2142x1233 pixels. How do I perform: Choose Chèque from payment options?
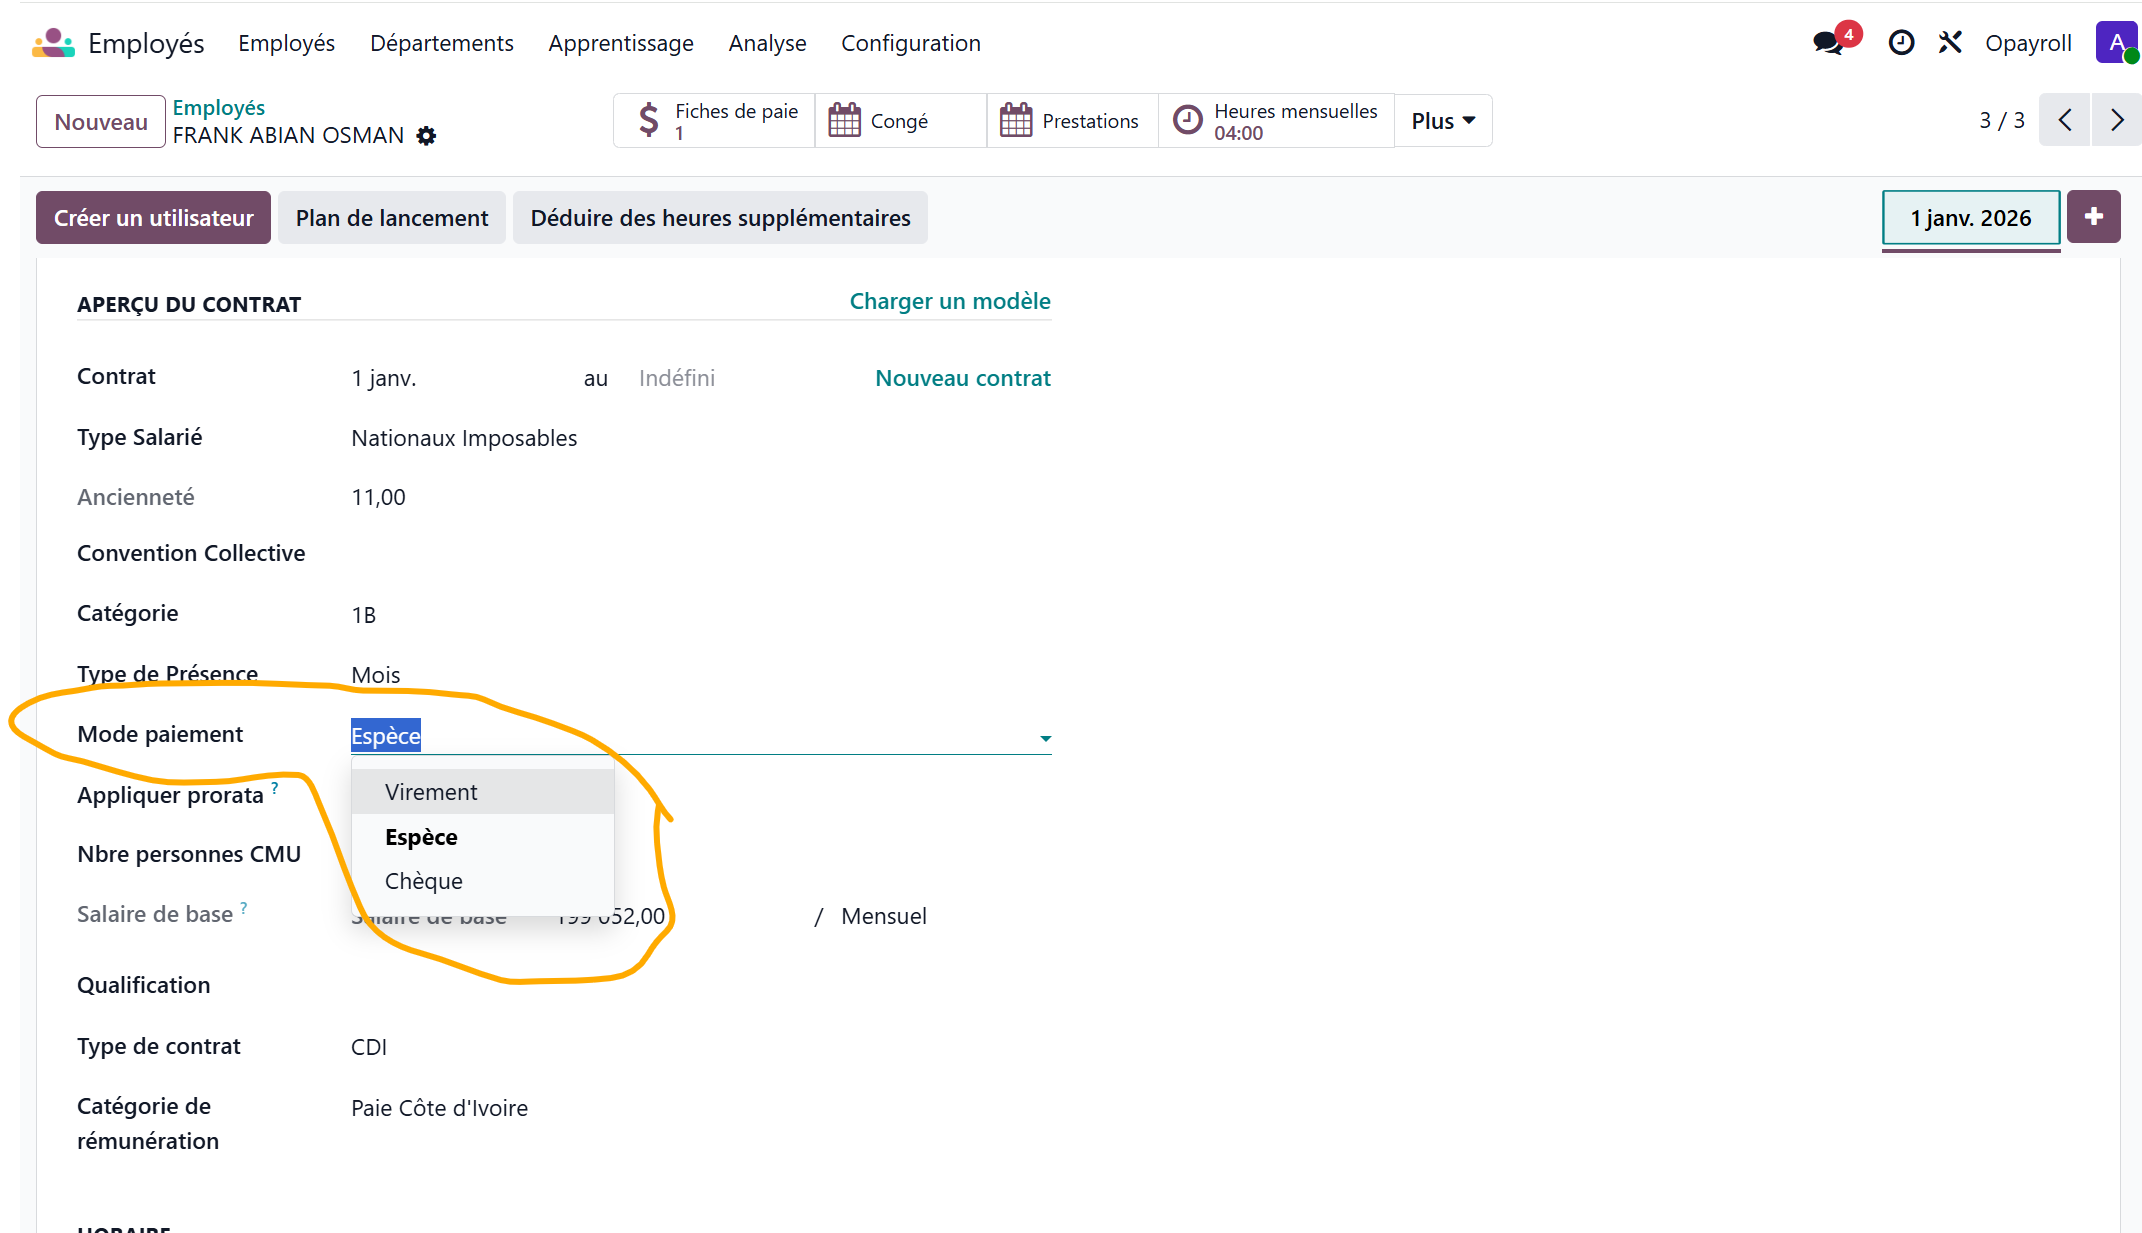pyautogui.click(x=424, y=881)
